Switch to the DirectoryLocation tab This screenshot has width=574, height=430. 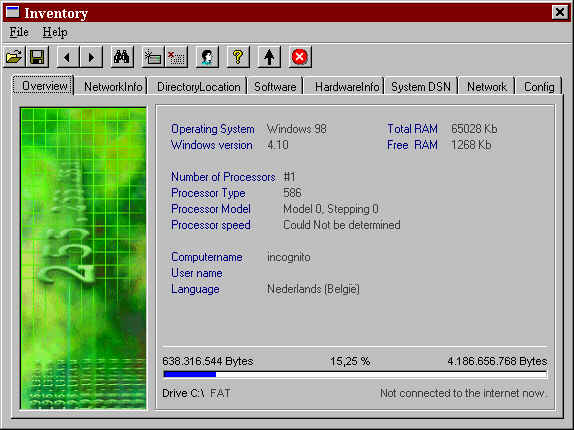[x=198, y=87]
